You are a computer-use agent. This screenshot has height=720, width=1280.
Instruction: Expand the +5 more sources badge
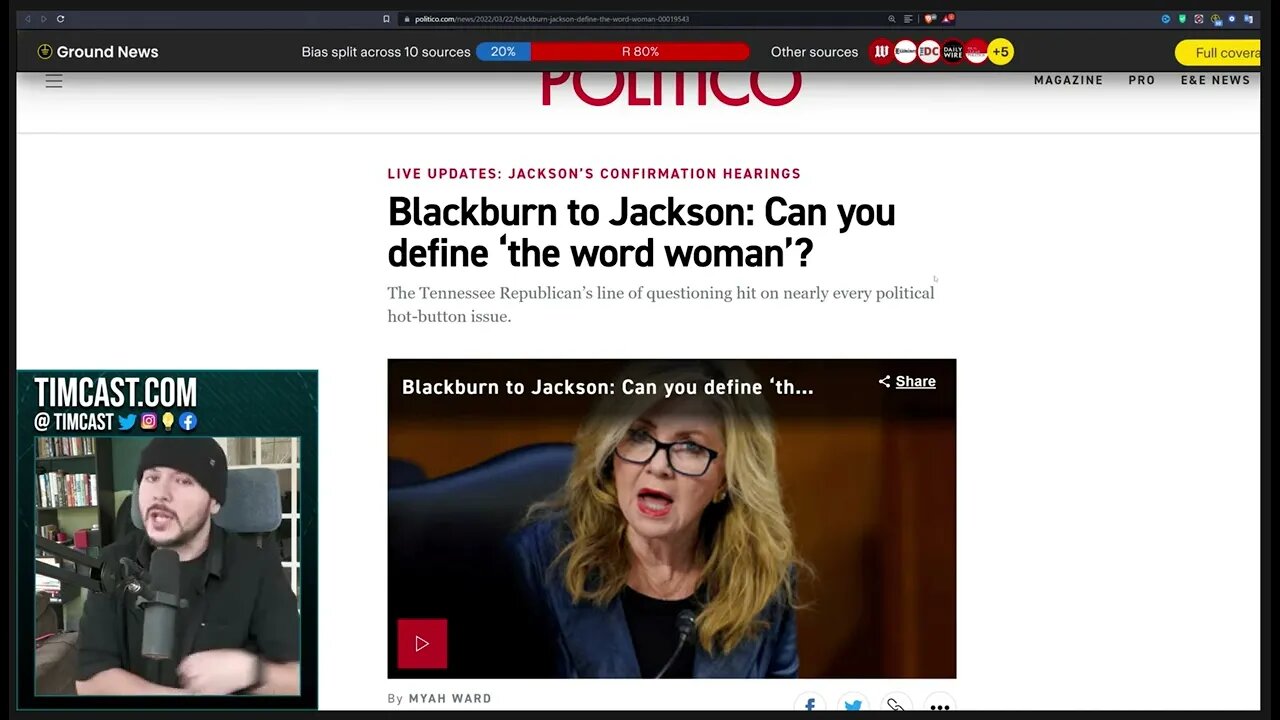point(1001,52)
